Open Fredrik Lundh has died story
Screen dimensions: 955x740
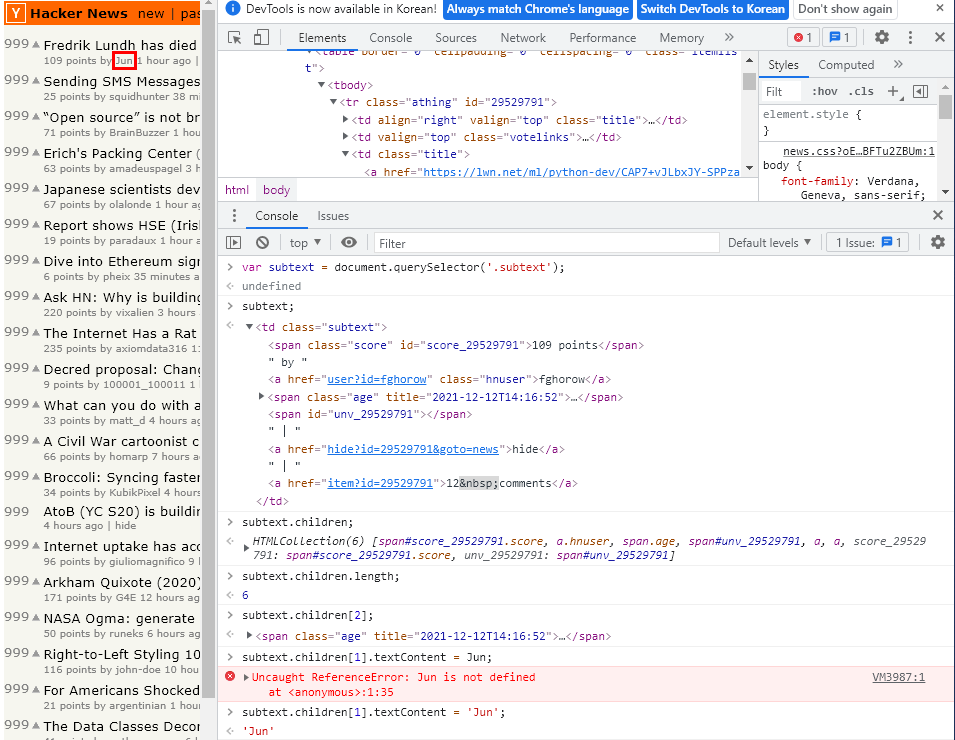click(120, 45)
